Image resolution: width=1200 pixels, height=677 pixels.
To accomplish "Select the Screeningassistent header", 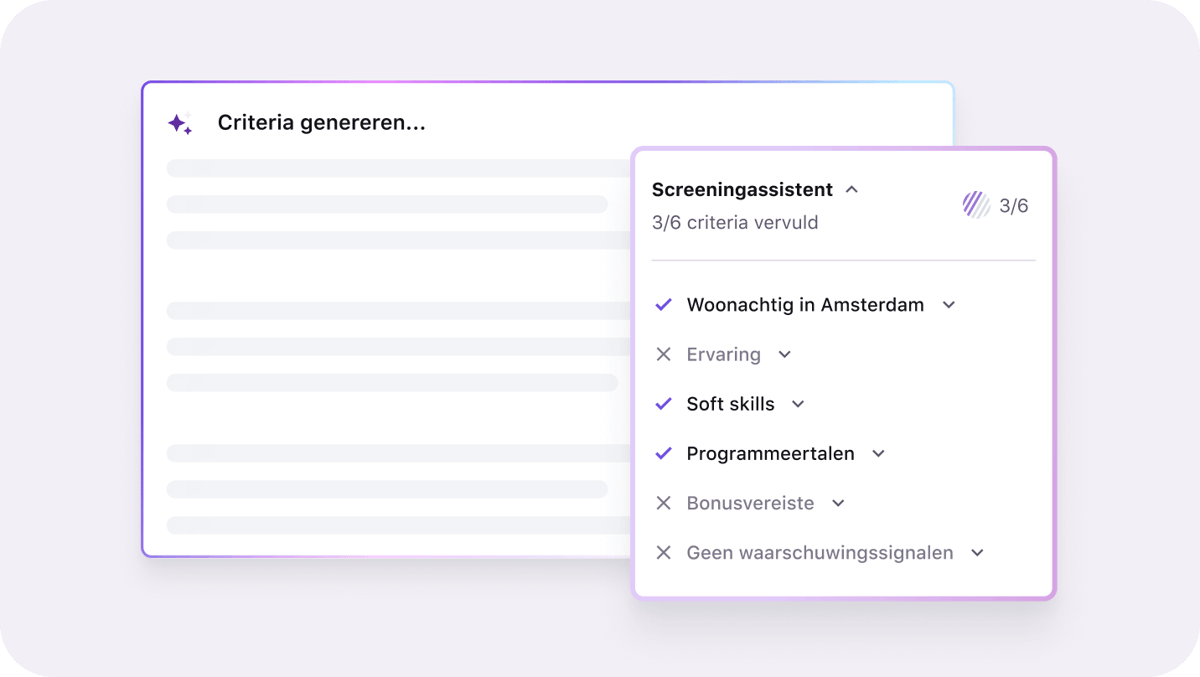I will coord(742,188).
